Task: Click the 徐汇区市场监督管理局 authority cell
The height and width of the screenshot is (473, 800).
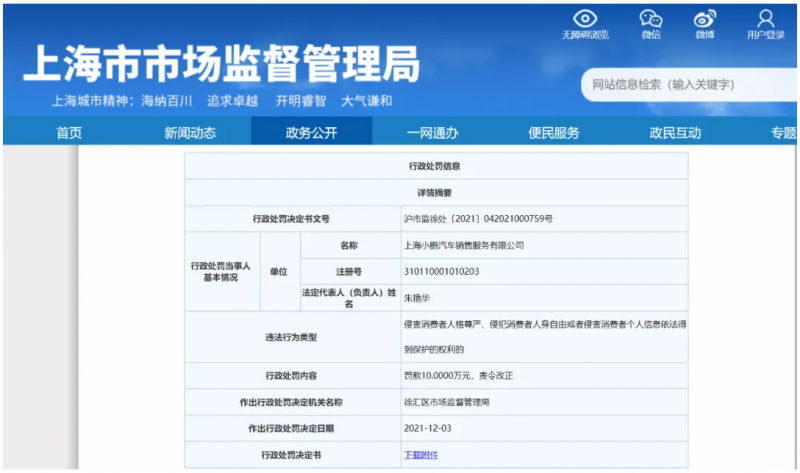Action: (446, 402)
